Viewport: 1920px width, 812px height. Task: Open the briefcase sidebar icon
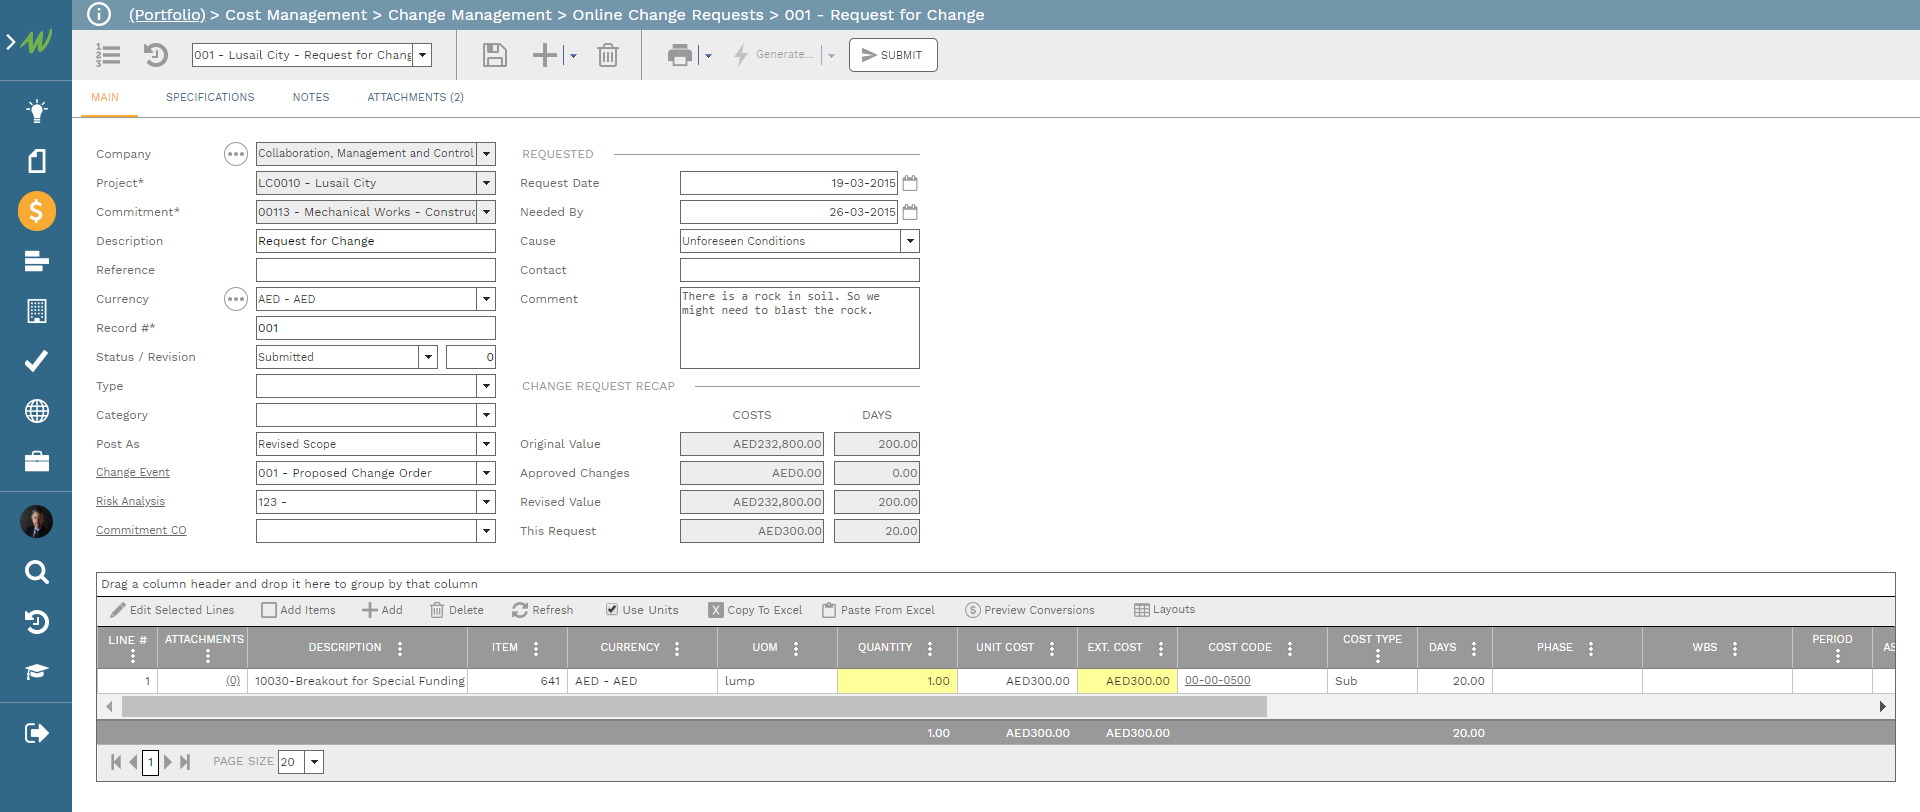(x=37, y=461)
